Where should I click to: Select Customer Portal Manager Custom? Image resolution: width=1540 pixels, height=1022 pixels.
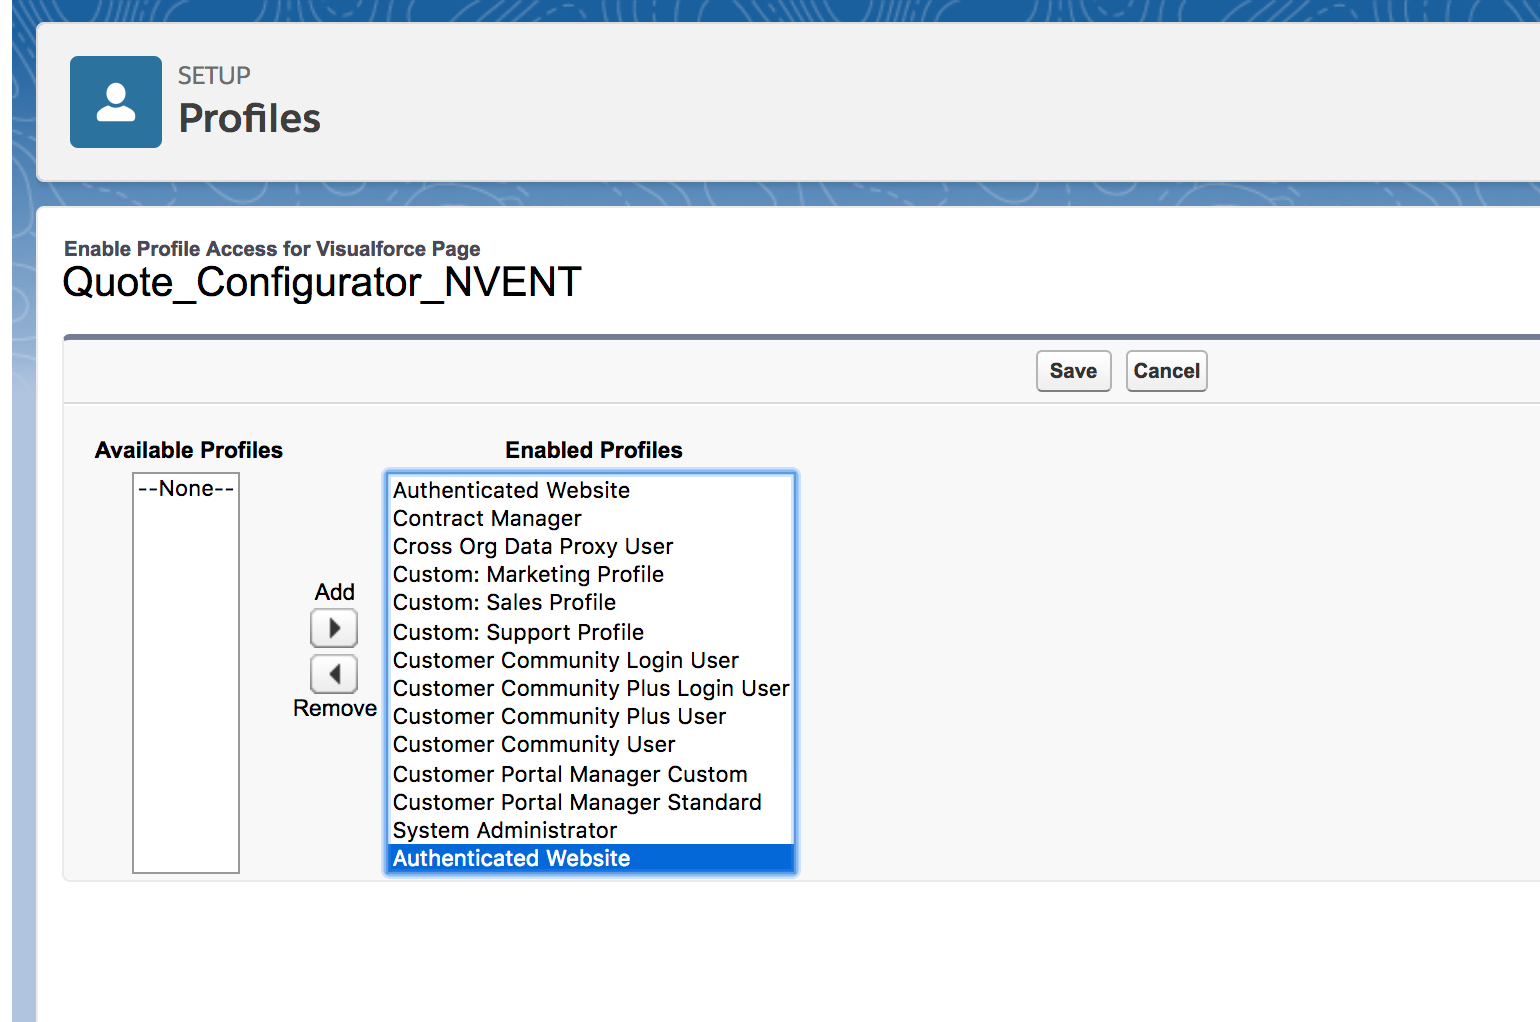(570, 775)
